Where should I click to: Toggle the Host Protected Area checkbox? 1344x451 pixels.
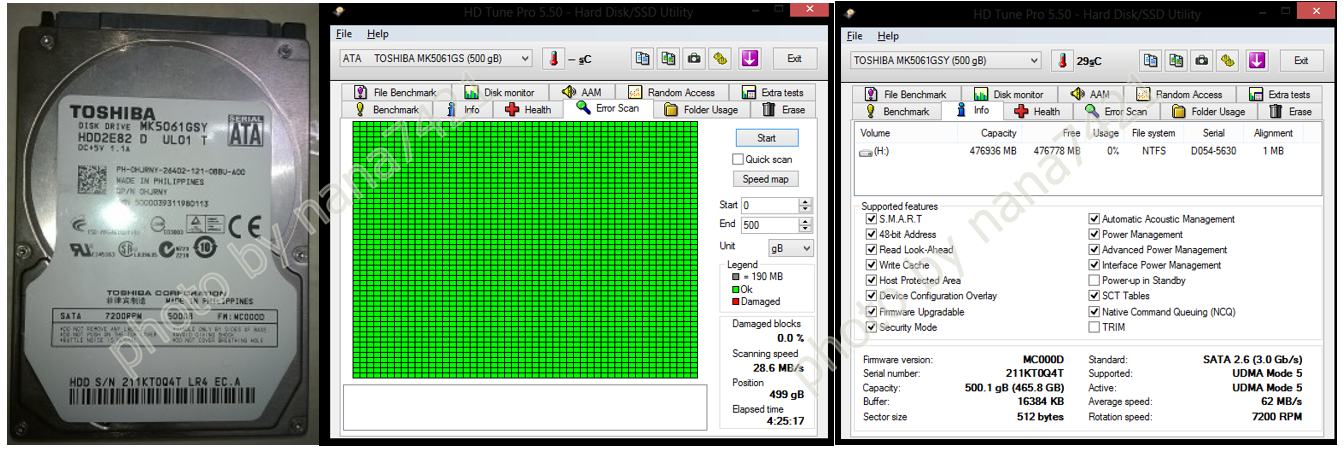click(871, 281)
